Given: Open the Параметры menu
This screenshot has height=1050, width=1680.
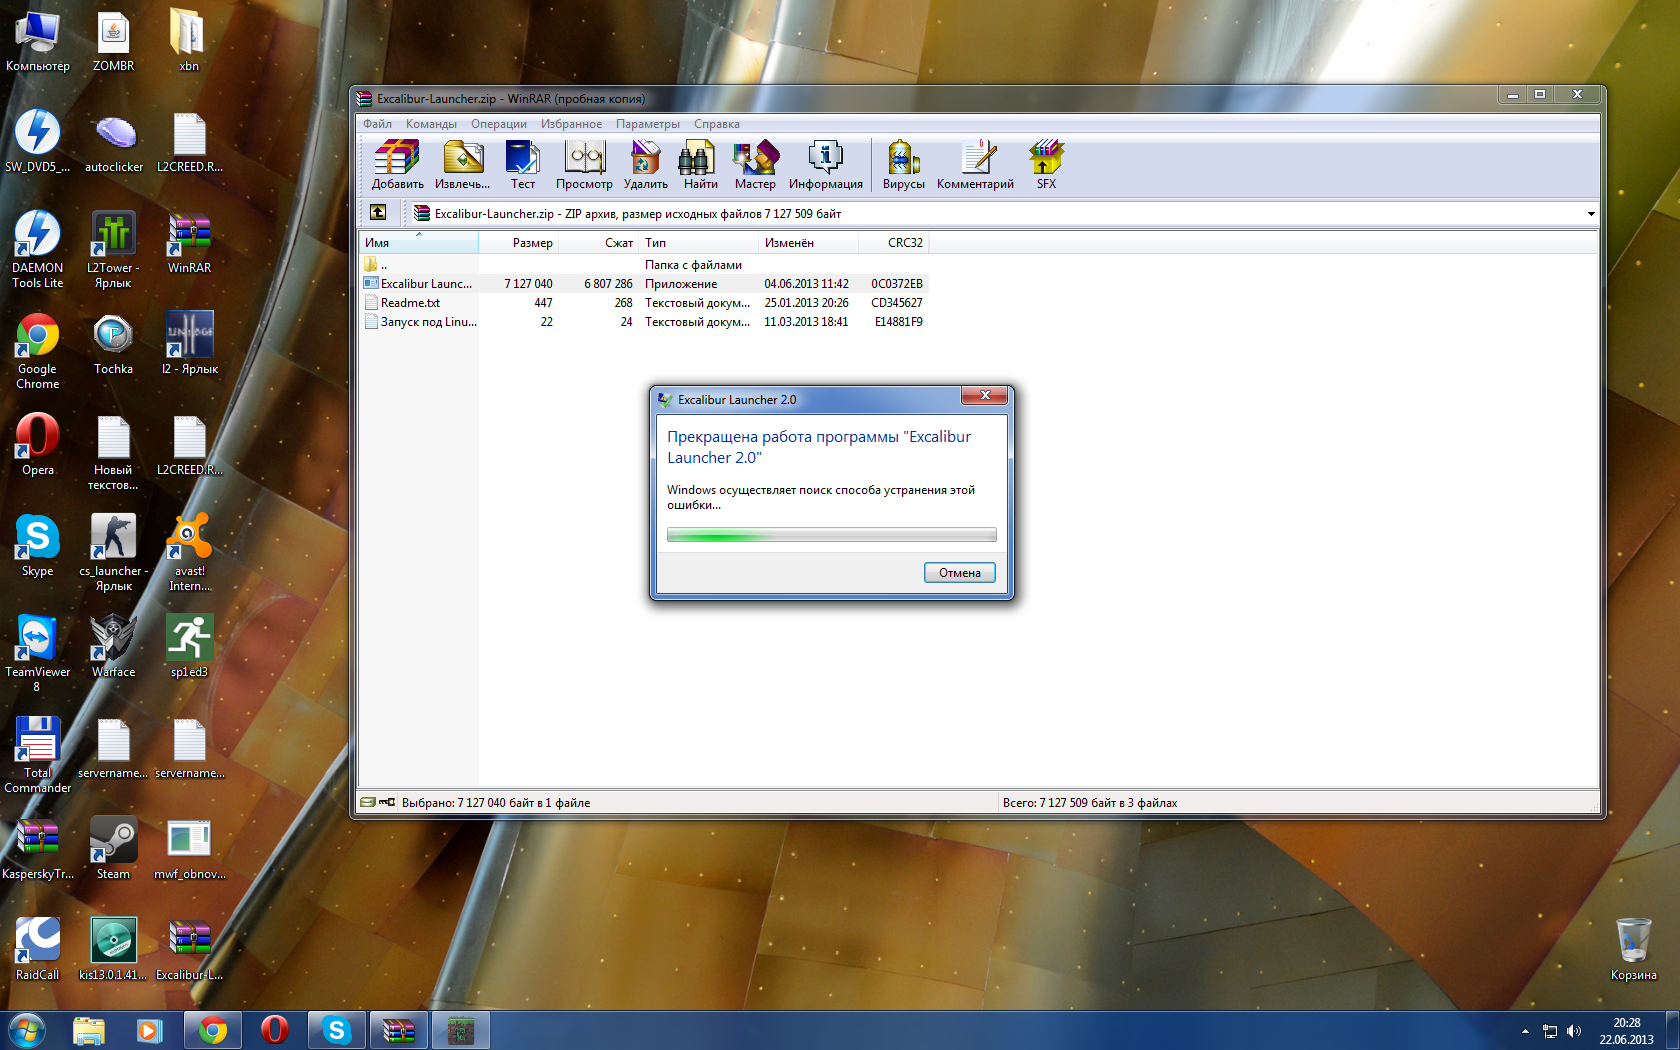Looking at the screenshot, I should (x=648, y=124).
